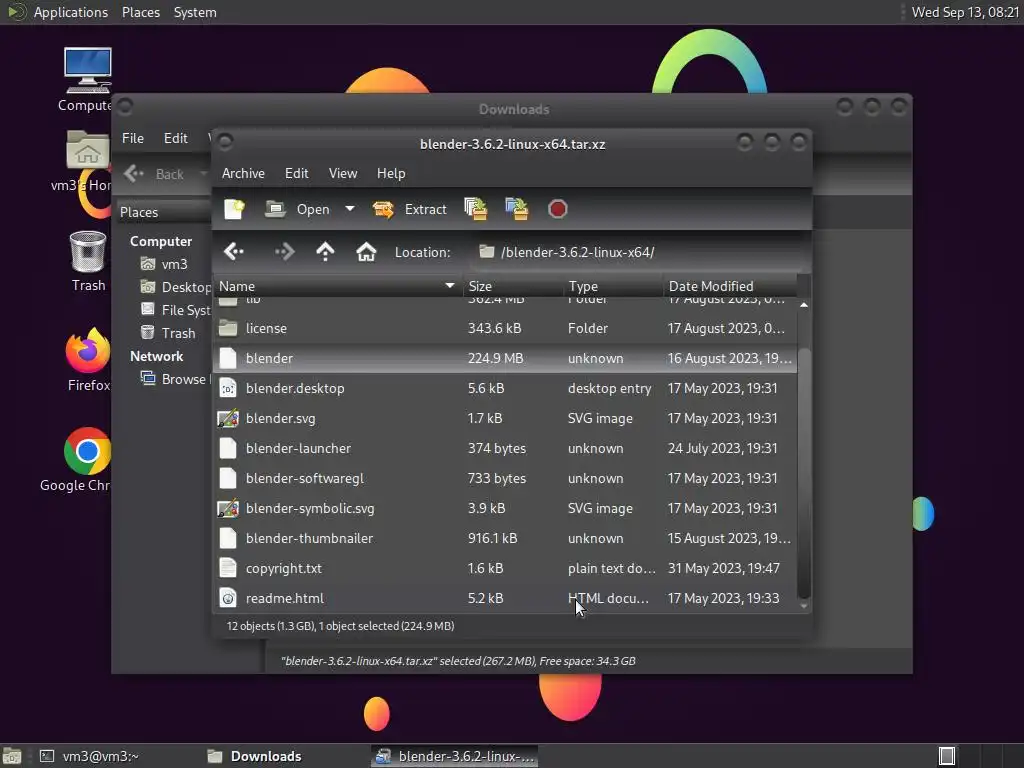Click the Location path field
The height and width of the screenshot is (768, 1024).
click(637, 252)
